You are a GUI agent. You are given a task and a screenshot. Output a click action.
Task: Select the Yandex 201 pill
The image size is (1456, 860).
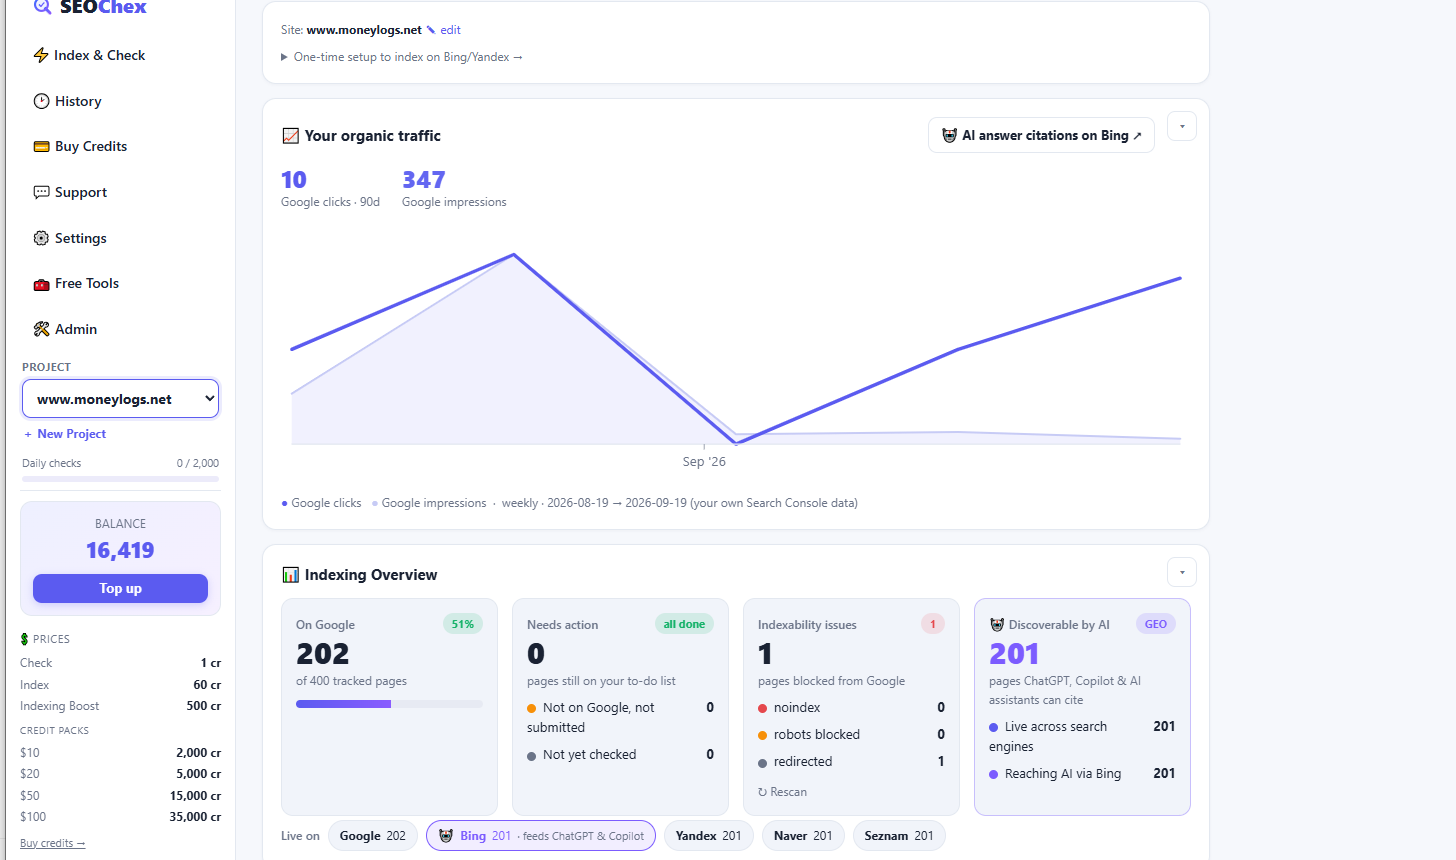click(708, 836)
